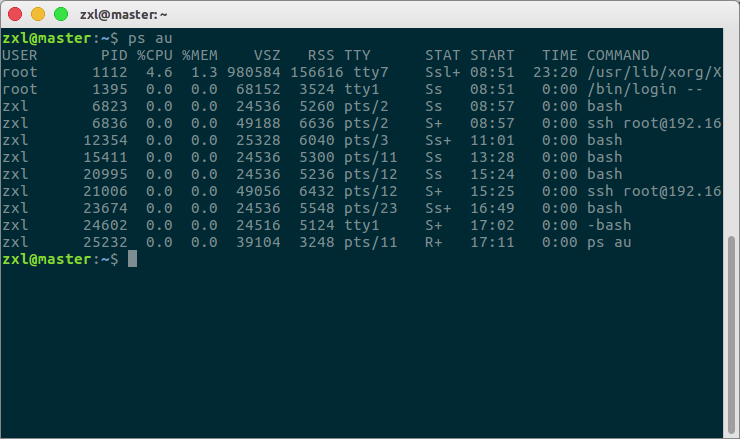Image resolution: width=740 pixels, height=439 pixels.
Task: Click the 15:24 start time
Action: tap(492, 174)
